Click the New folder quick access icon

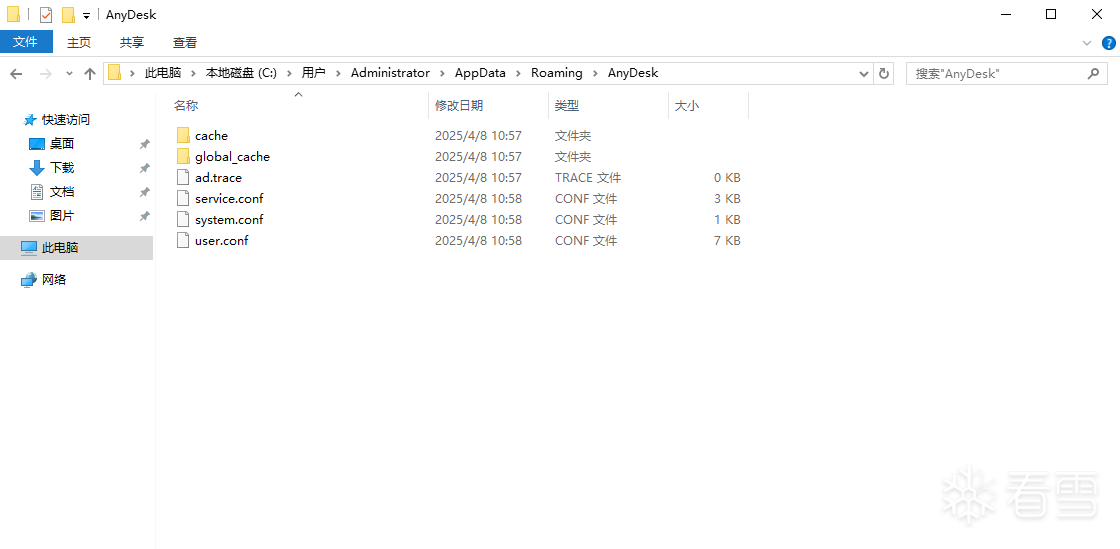tap(68, 14)
